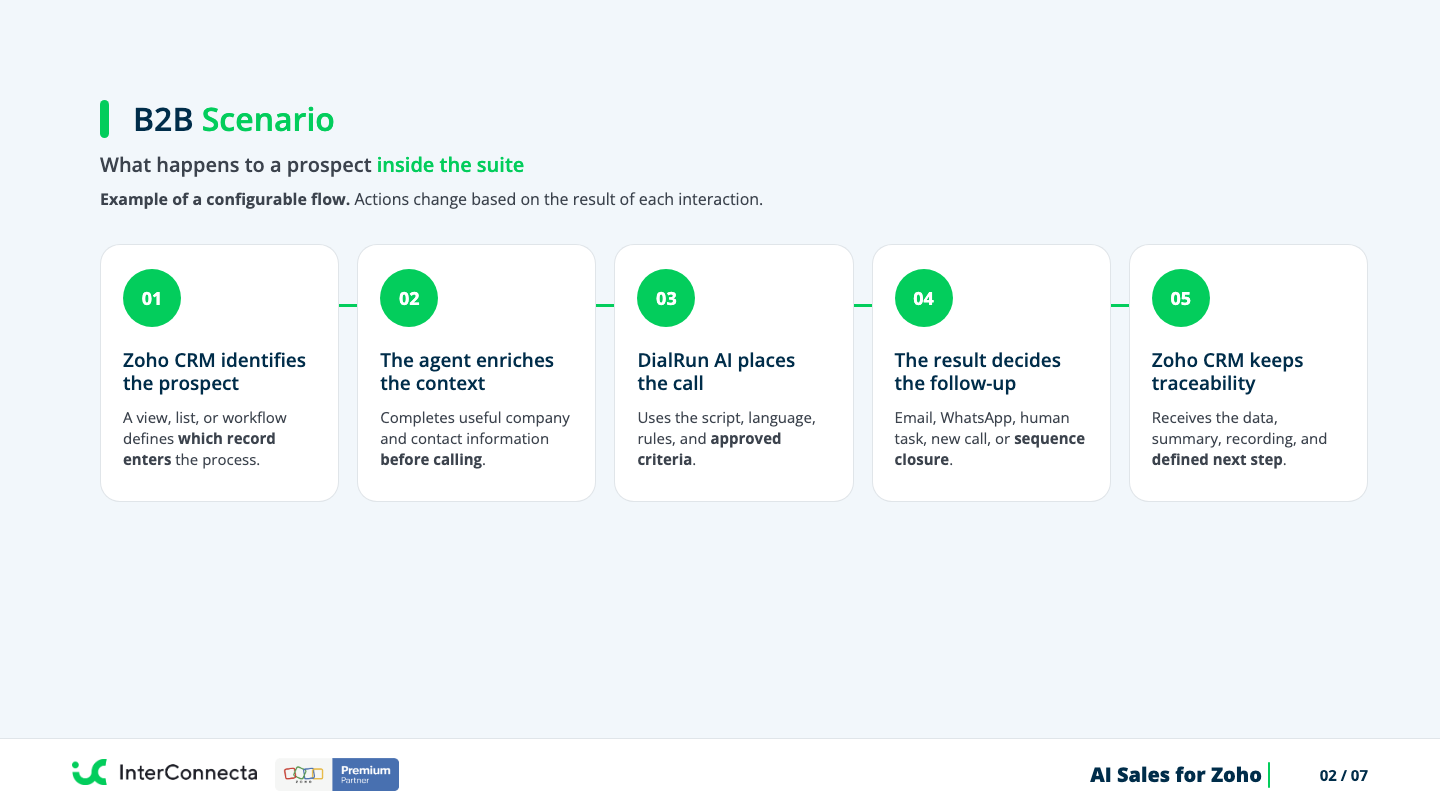Click the green 'inside the suite' text
The image size is (1440, 810).
[x=450, y=165]
